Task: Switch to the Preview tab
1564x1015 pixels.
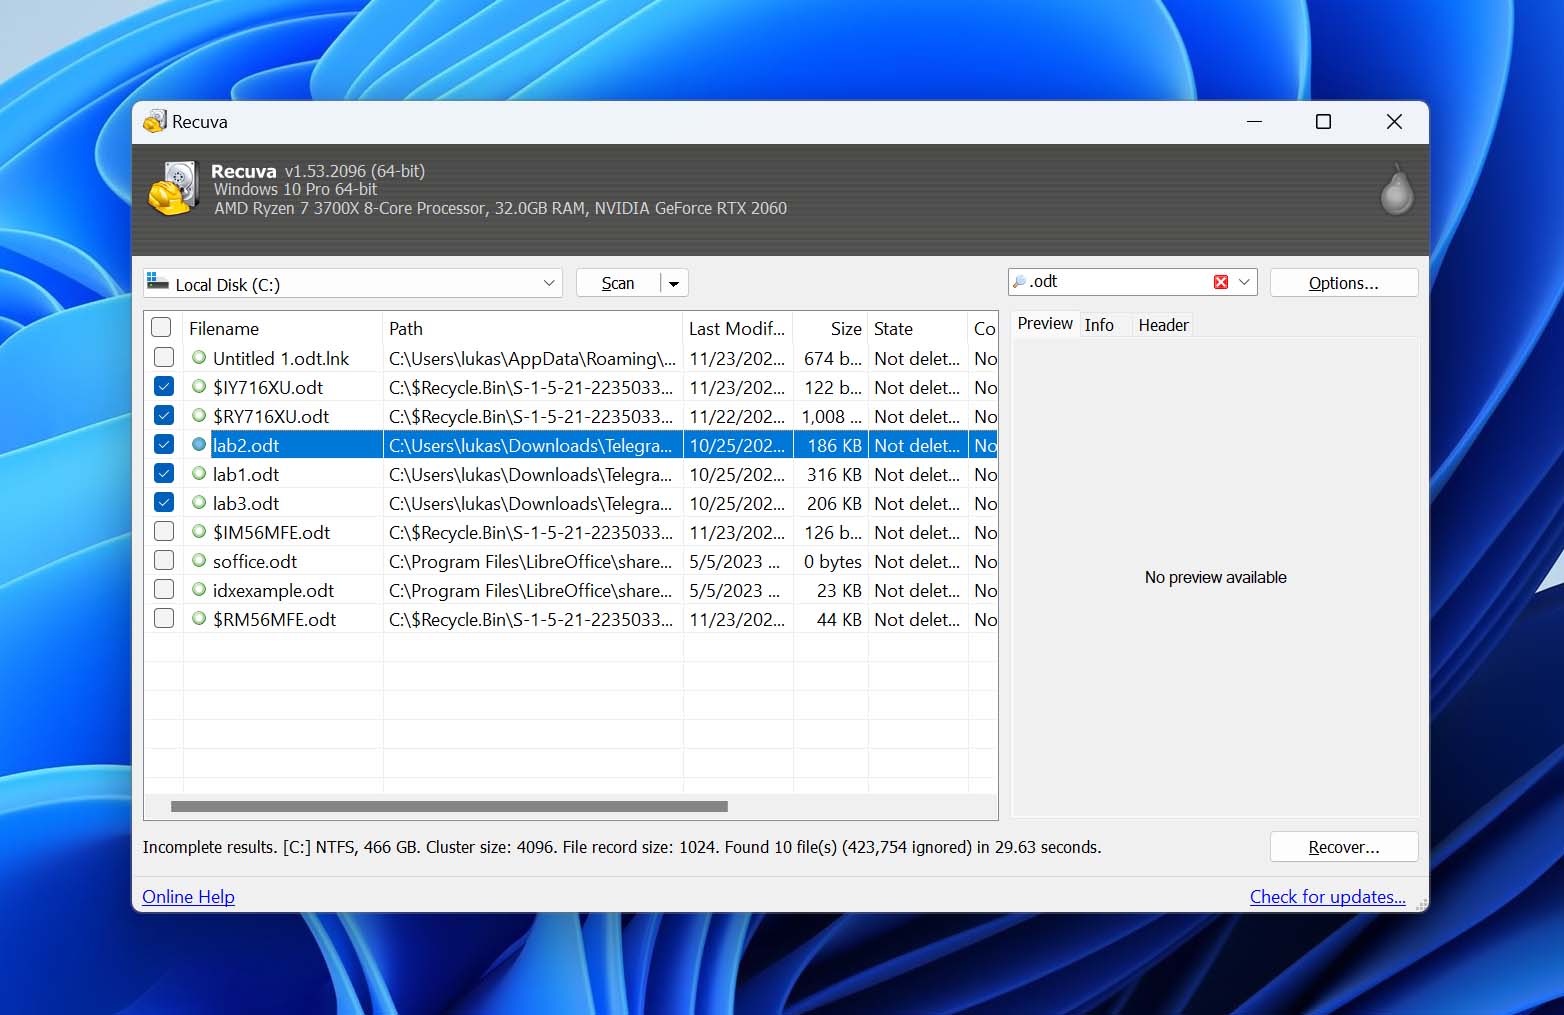Action: click(x=1044, y=324)
